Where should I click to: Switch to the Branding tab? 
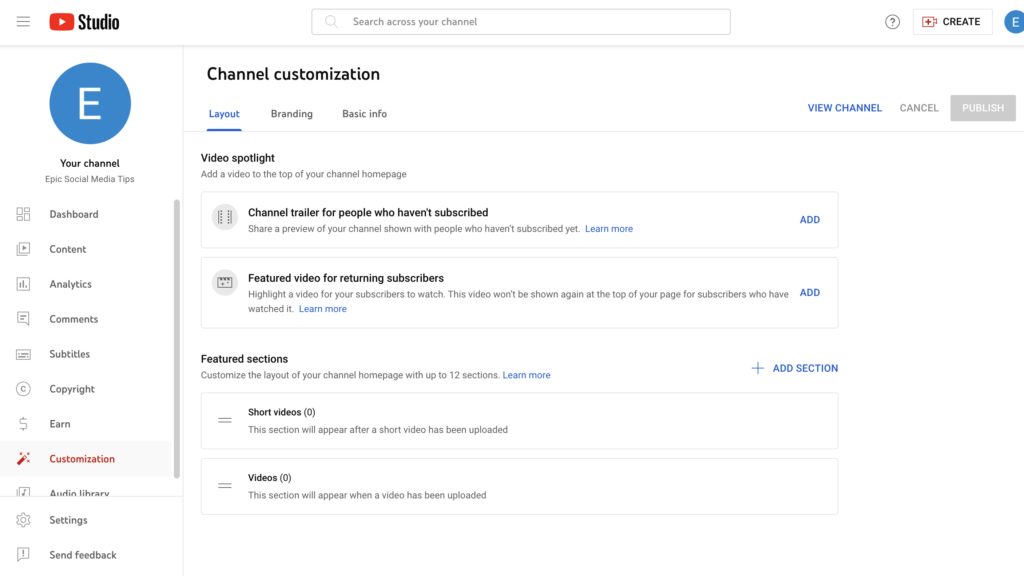coord(291,114)
